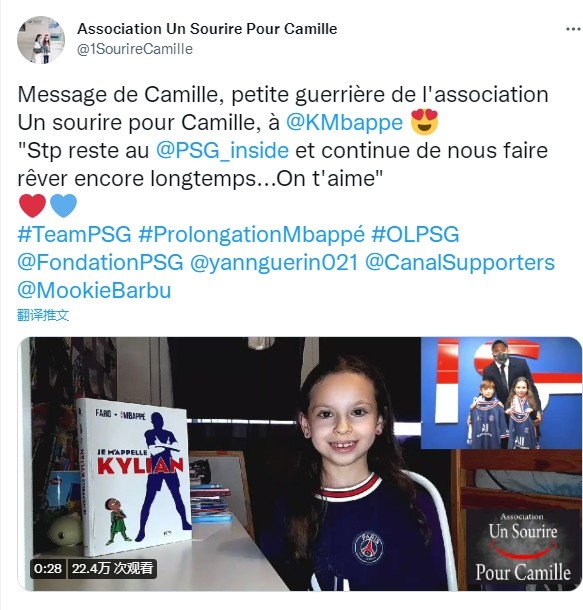583x610 pixels.
Task: Click the red heart emoji
Action: 33,206
